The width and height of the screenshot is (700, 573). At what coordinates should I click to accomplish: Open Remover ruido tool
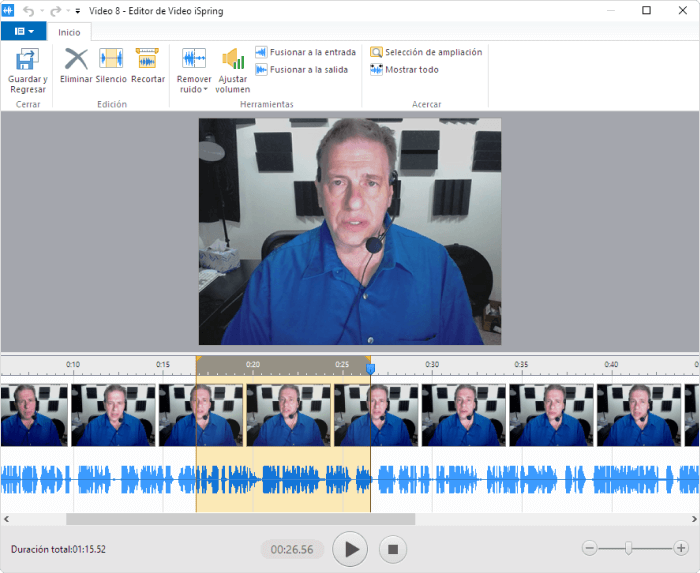(194, 71)
